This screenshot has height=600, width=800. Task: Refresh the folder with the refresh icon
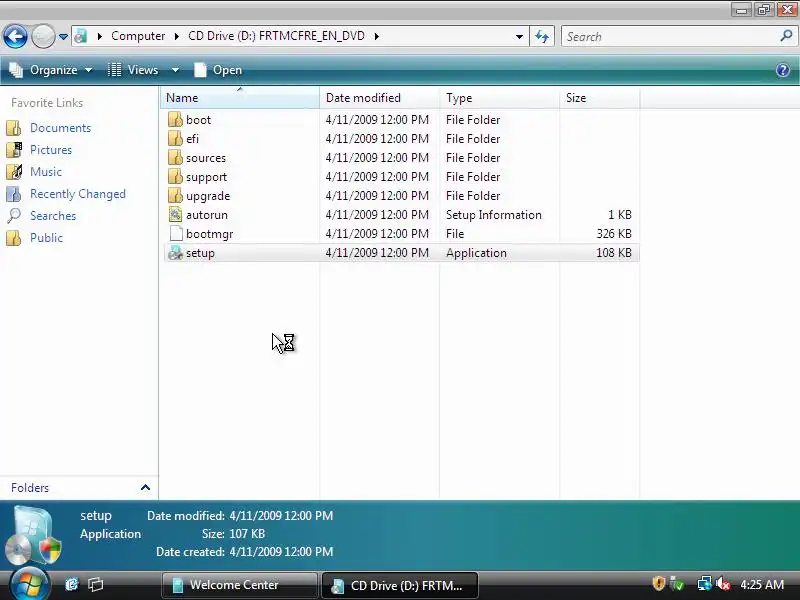coord(542,37)
